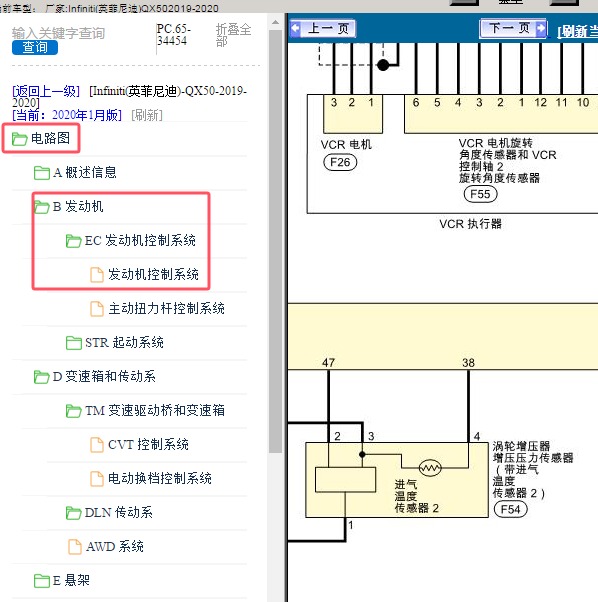Image resolution: width=598 pixels, height=602 pixels.
Task: Collapse the EC 发动机控制系统 node
Action: point(140,240)
